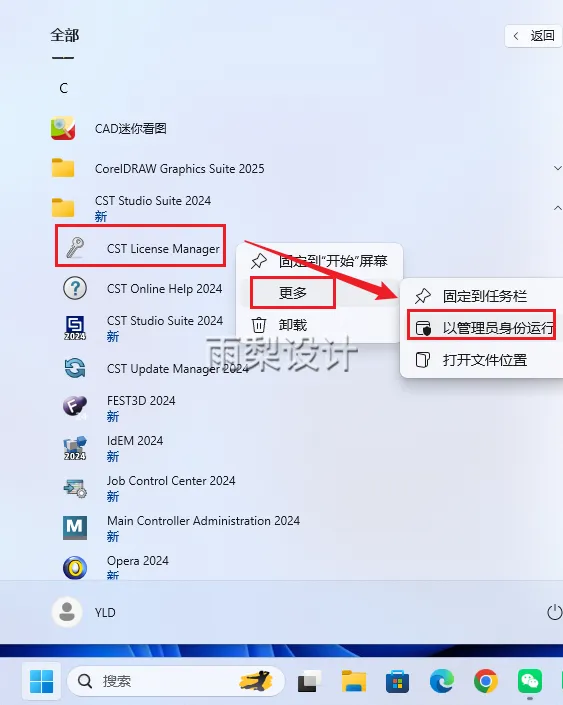Image resolution: width=563 pixels, height=705 pixels.
Task: Launch Opera 2024 icon
Action: (x=75, y=567)
